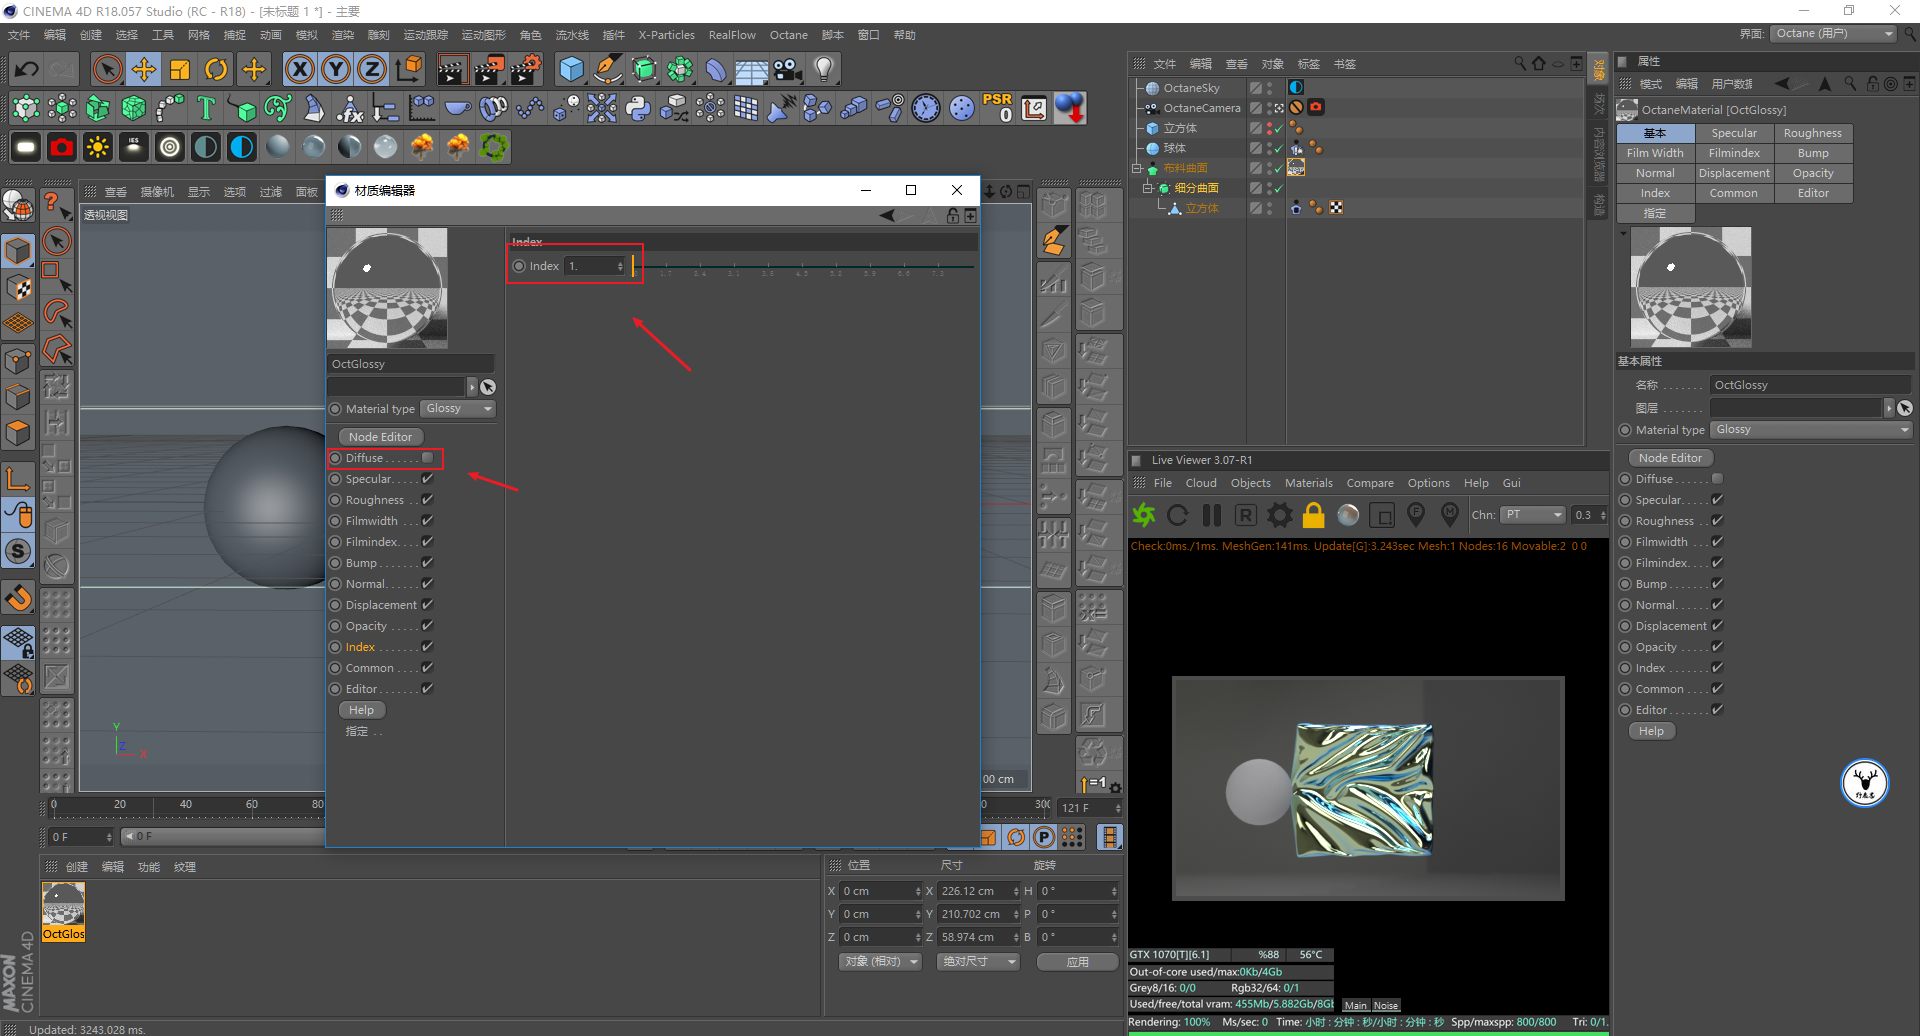This screenshot has width=1920, height=1036.
Task: Collapse the 布料曲面 object tree
Action: click(1137, 168)
